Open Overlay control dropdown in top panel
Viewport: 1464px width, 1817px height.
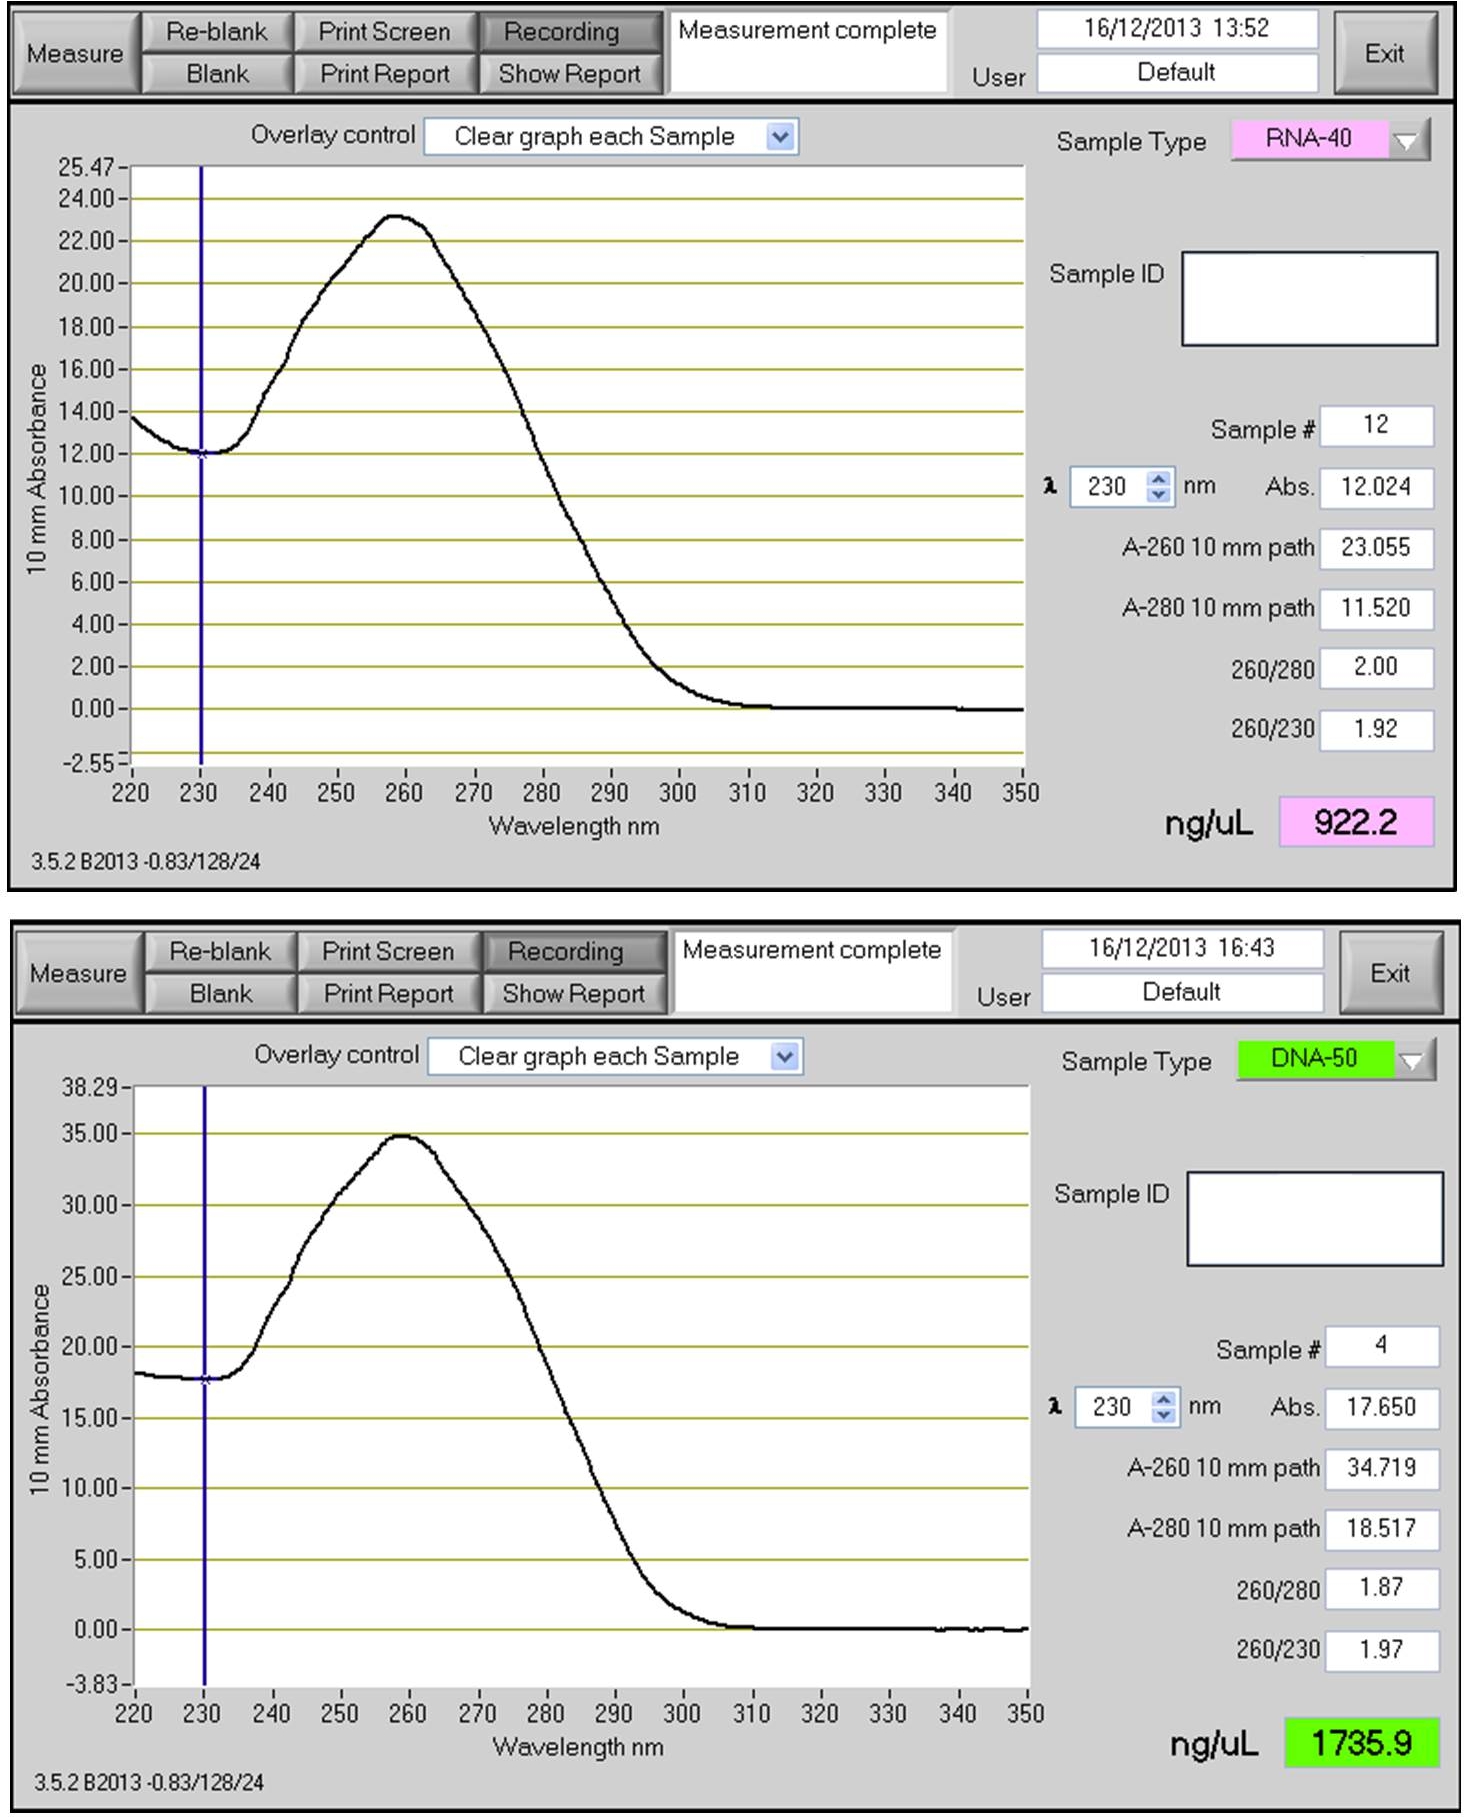tap(780, 137)
